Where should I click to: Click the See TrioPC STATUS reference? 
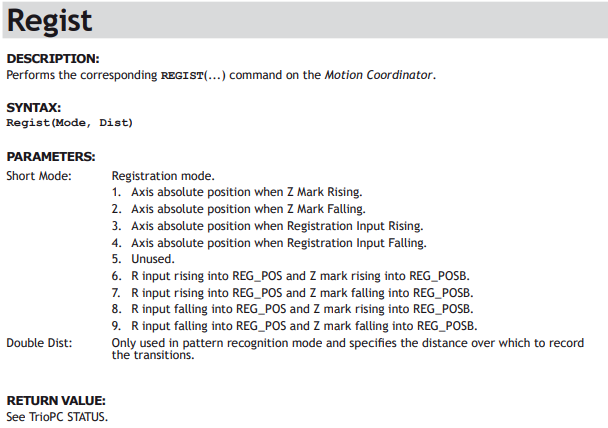(57, 417)
